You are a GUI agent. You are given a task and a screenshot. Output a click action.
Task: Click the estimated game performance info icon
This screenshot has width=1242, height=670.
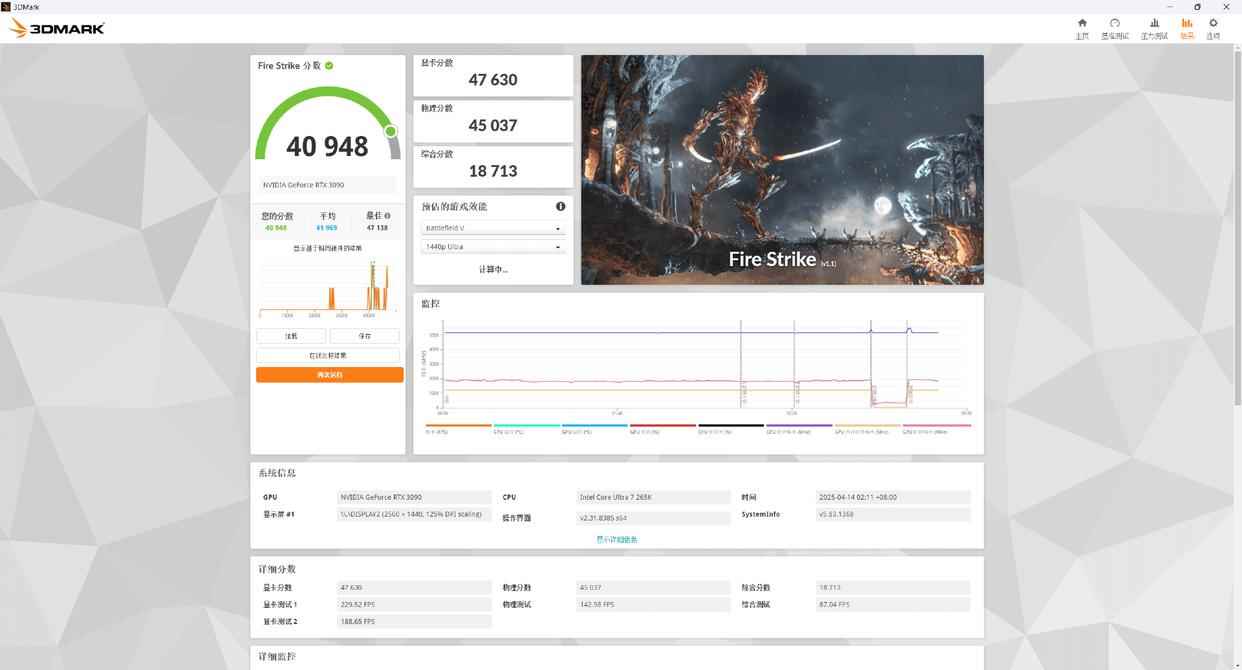tap(560, 207)
